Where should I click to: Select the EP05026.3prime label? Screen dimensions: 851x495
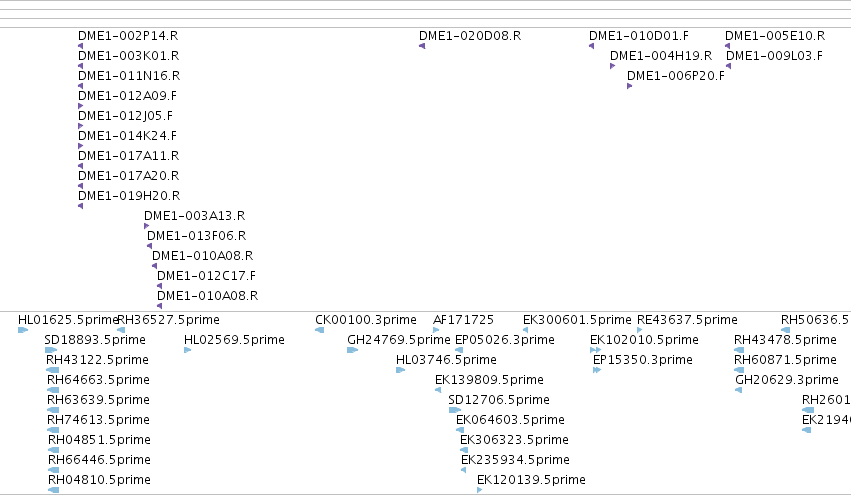pyautogui.click(x=505, y=340)
